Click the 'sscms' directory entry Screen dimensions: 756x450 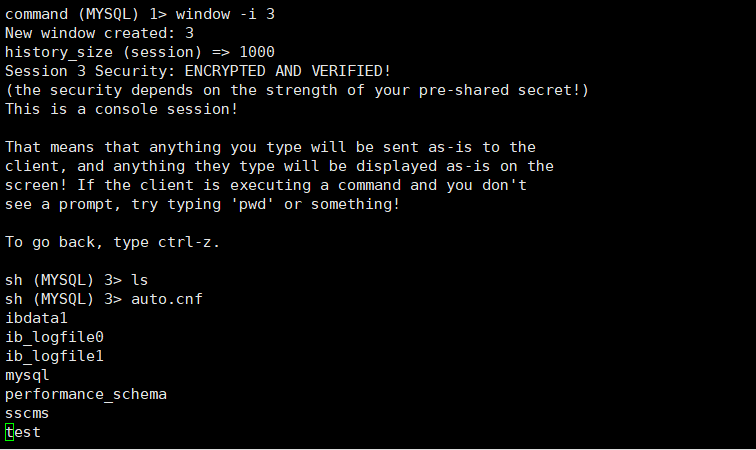[27, 413]
